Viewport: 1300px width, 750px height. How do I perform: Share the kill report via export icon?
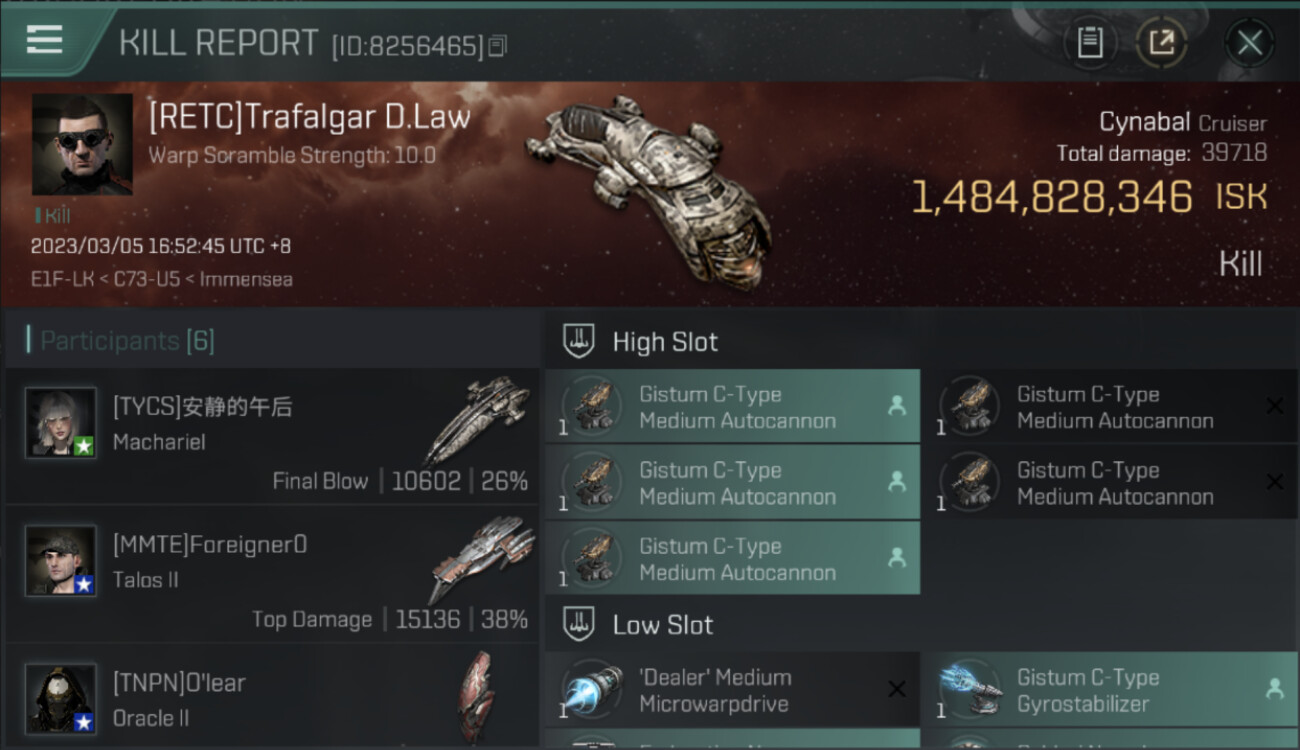(1161, 43)
